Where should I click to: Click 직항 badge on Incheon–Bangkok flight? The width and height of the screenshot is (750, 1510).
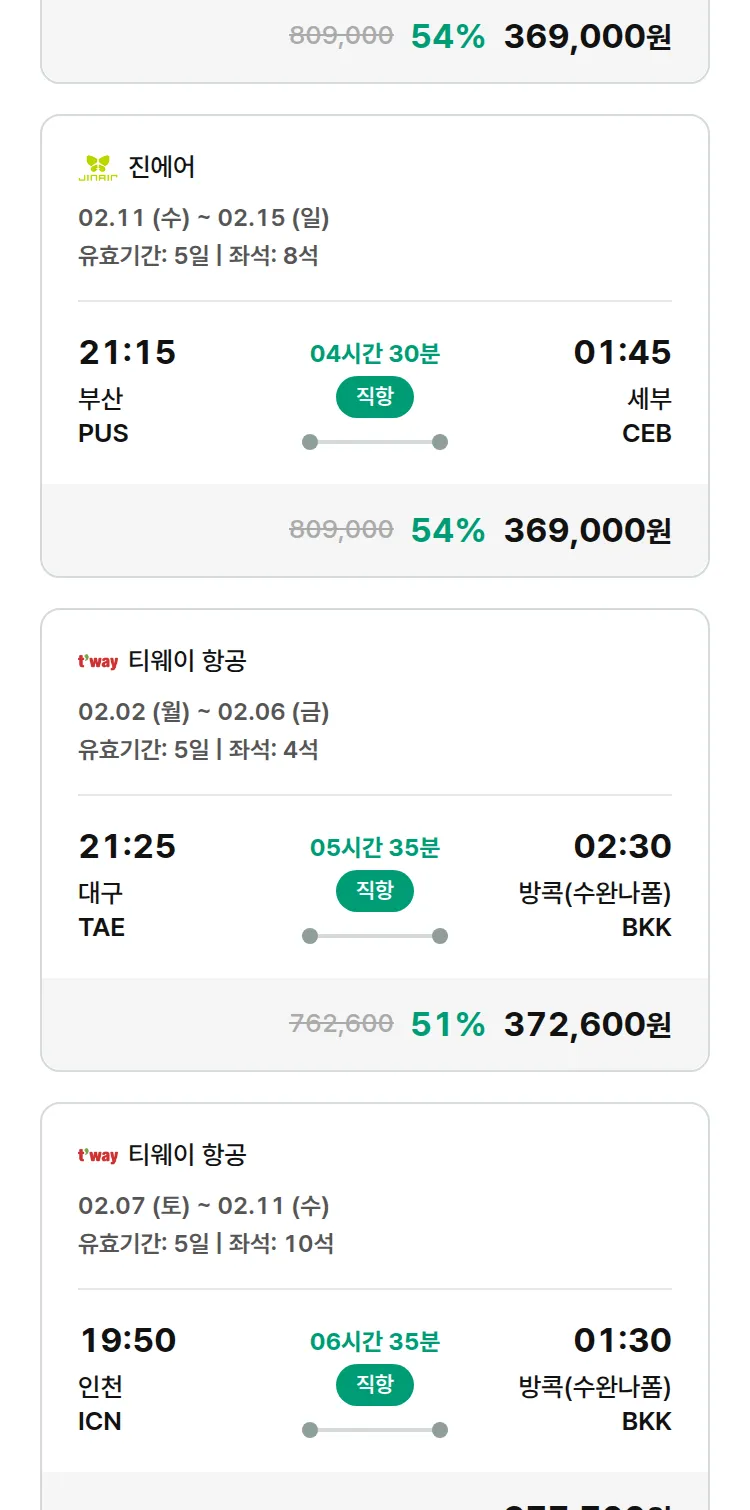coord(375,1385)
